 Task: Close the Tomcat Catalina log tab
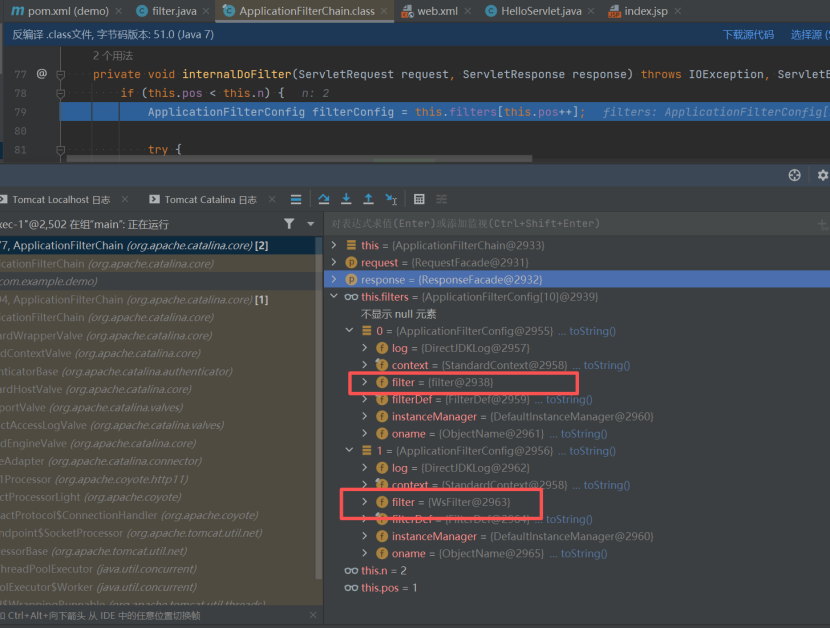pyautogui.click(x=272, y=199)
